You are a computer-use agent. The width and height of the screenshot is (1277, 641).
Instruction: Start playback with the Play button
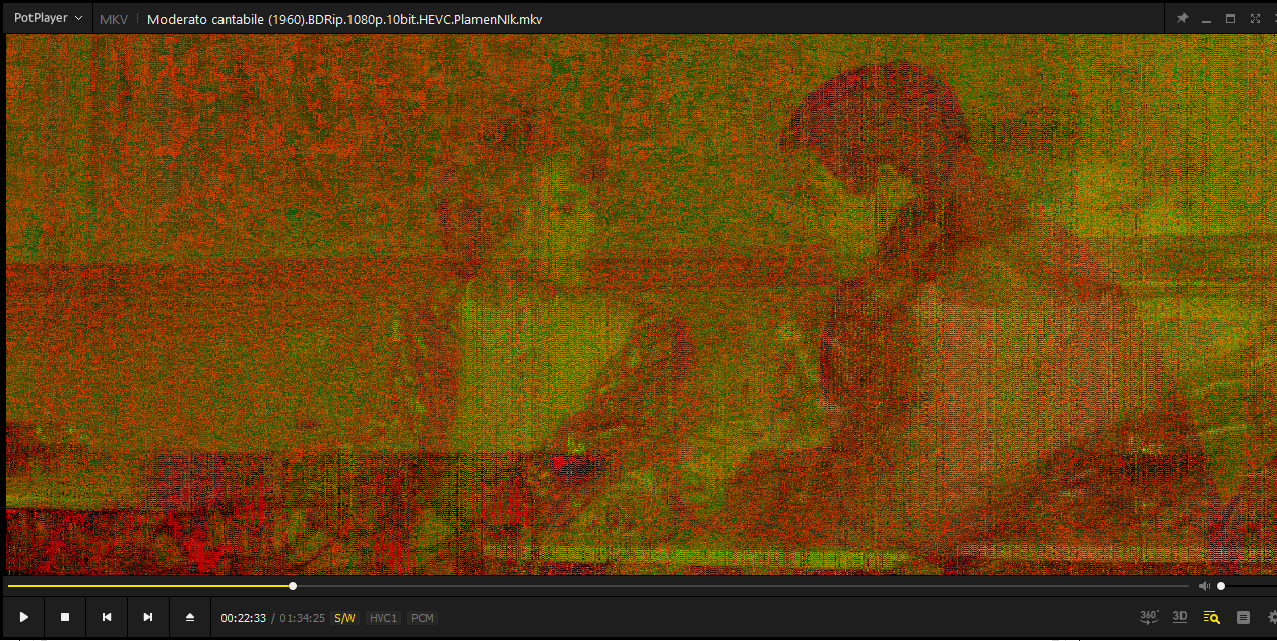coord(24,617)
